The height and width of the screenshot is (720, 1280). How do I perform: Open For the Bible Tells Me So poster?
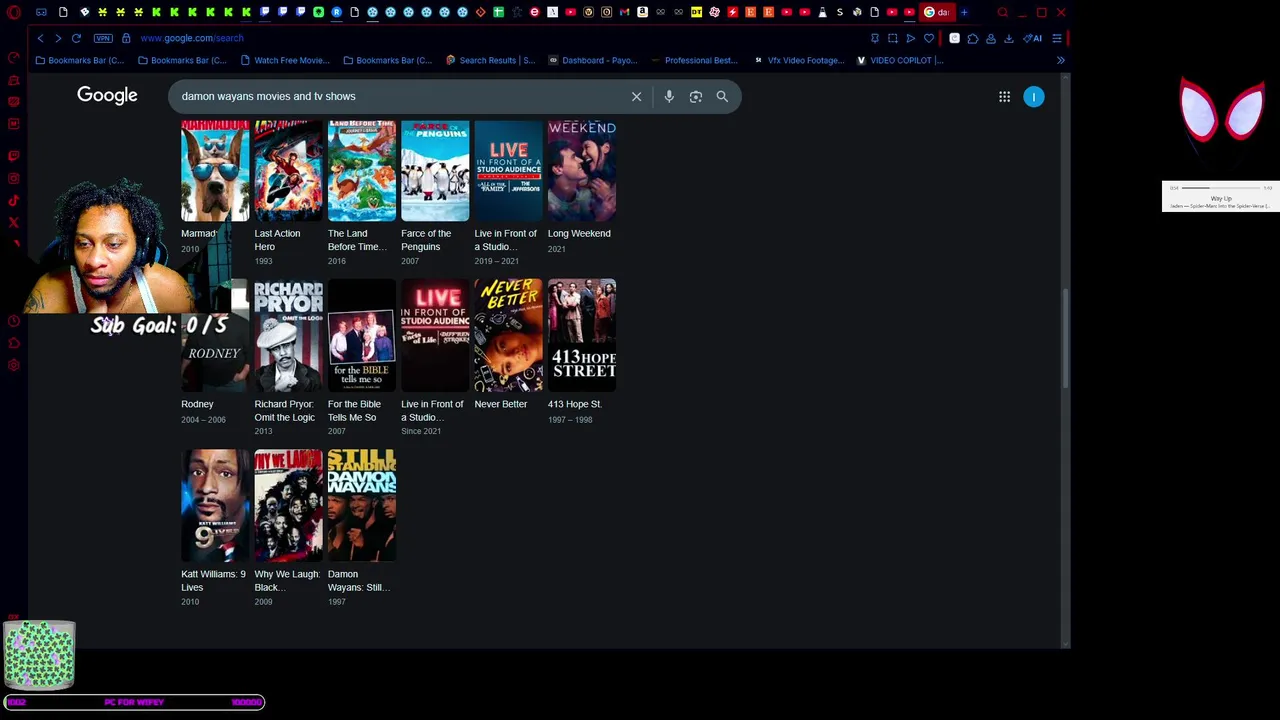tap(362, 335)
